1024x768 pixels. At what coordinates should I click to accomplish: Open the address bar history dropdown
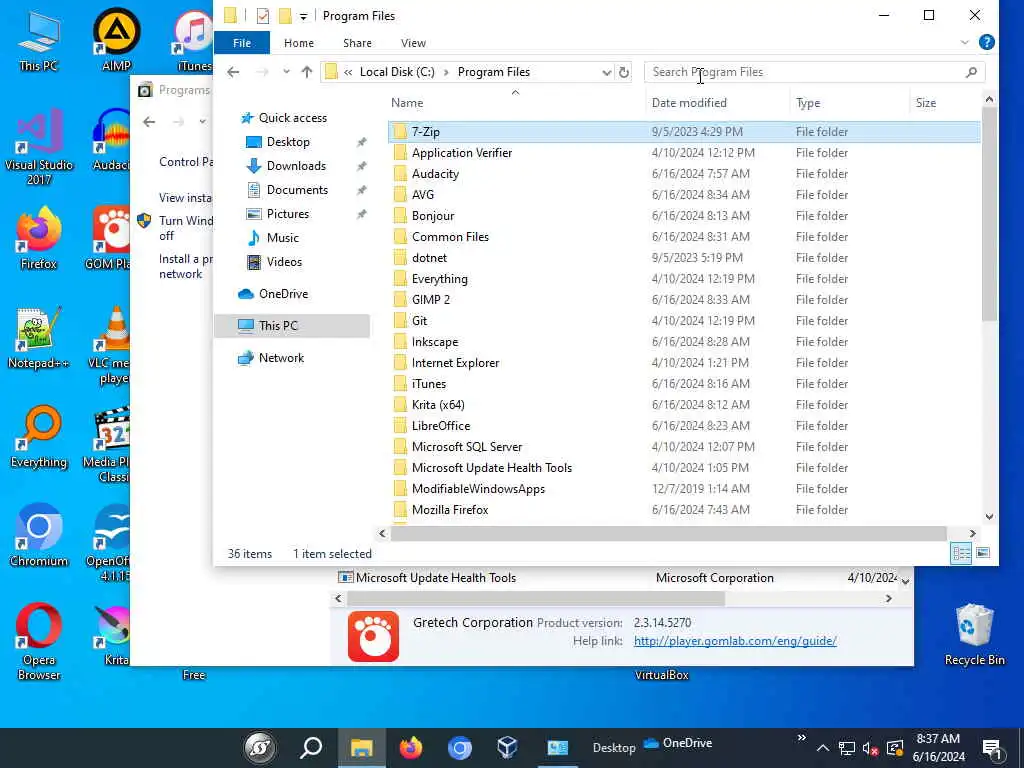coord(606,72)
